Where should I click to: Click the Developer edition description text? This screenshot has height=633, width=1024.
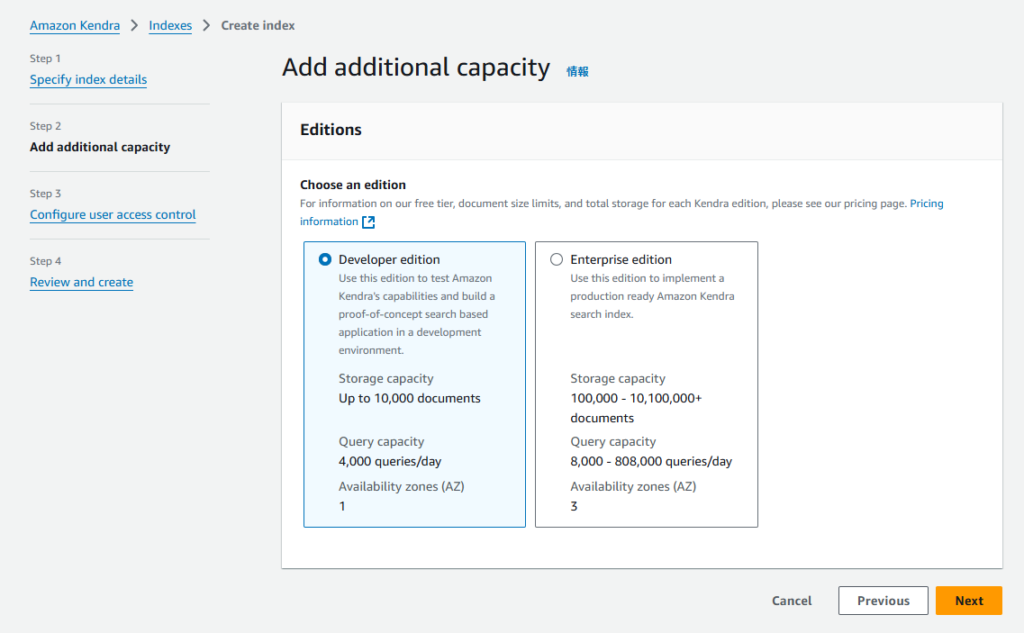tap(417, 314)
